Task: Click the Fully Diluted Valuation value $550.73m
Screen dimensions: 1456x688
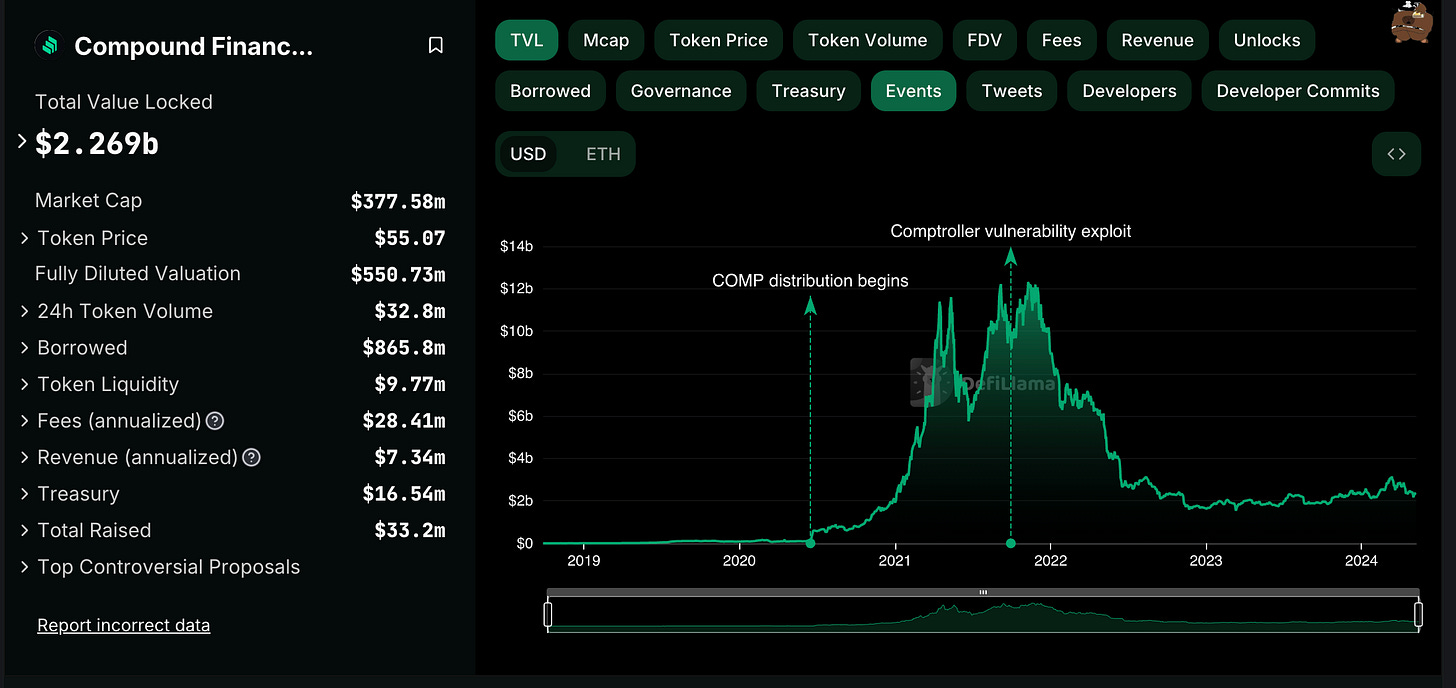Action: [x=398, y=274]
